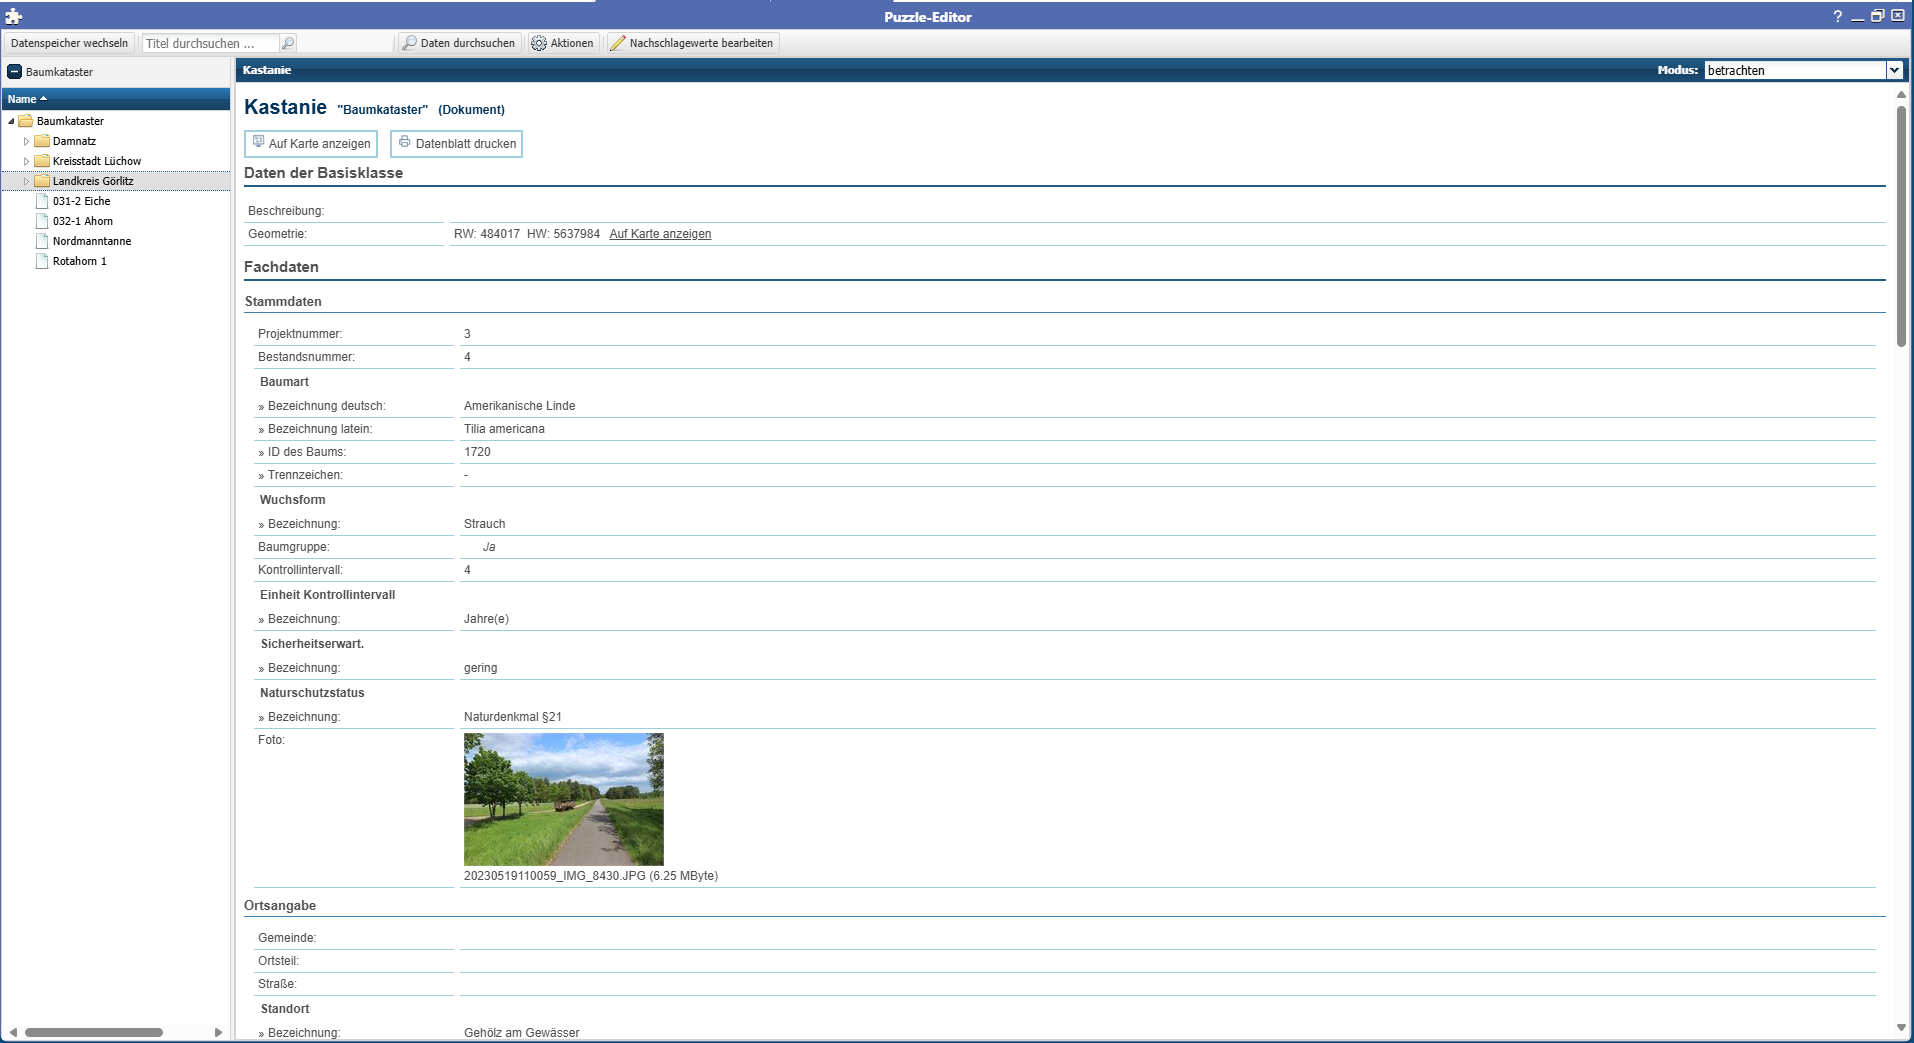Click the magnifier icon beside the title search field
1914x1043 pixels.
tap(288, 43)
